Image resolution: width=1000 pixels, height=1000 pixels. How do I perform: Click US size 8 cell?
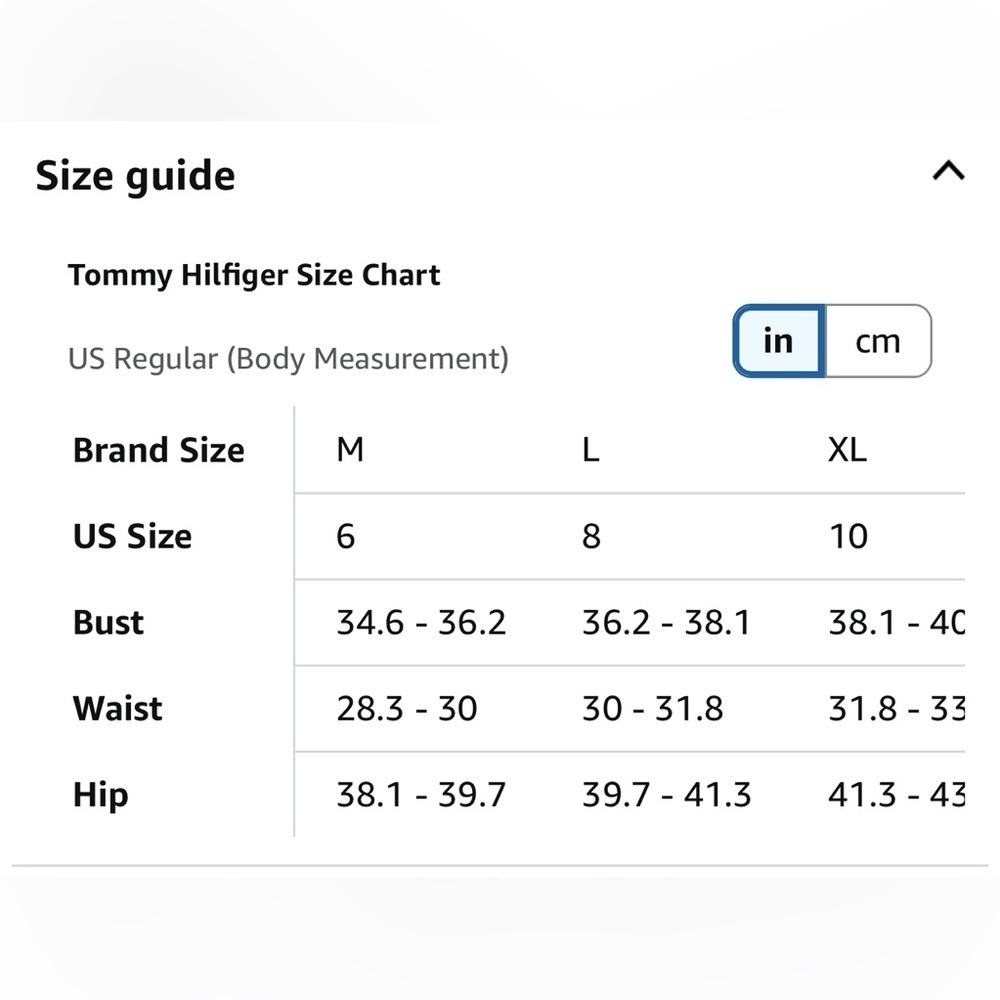click(x=591, y=536)
